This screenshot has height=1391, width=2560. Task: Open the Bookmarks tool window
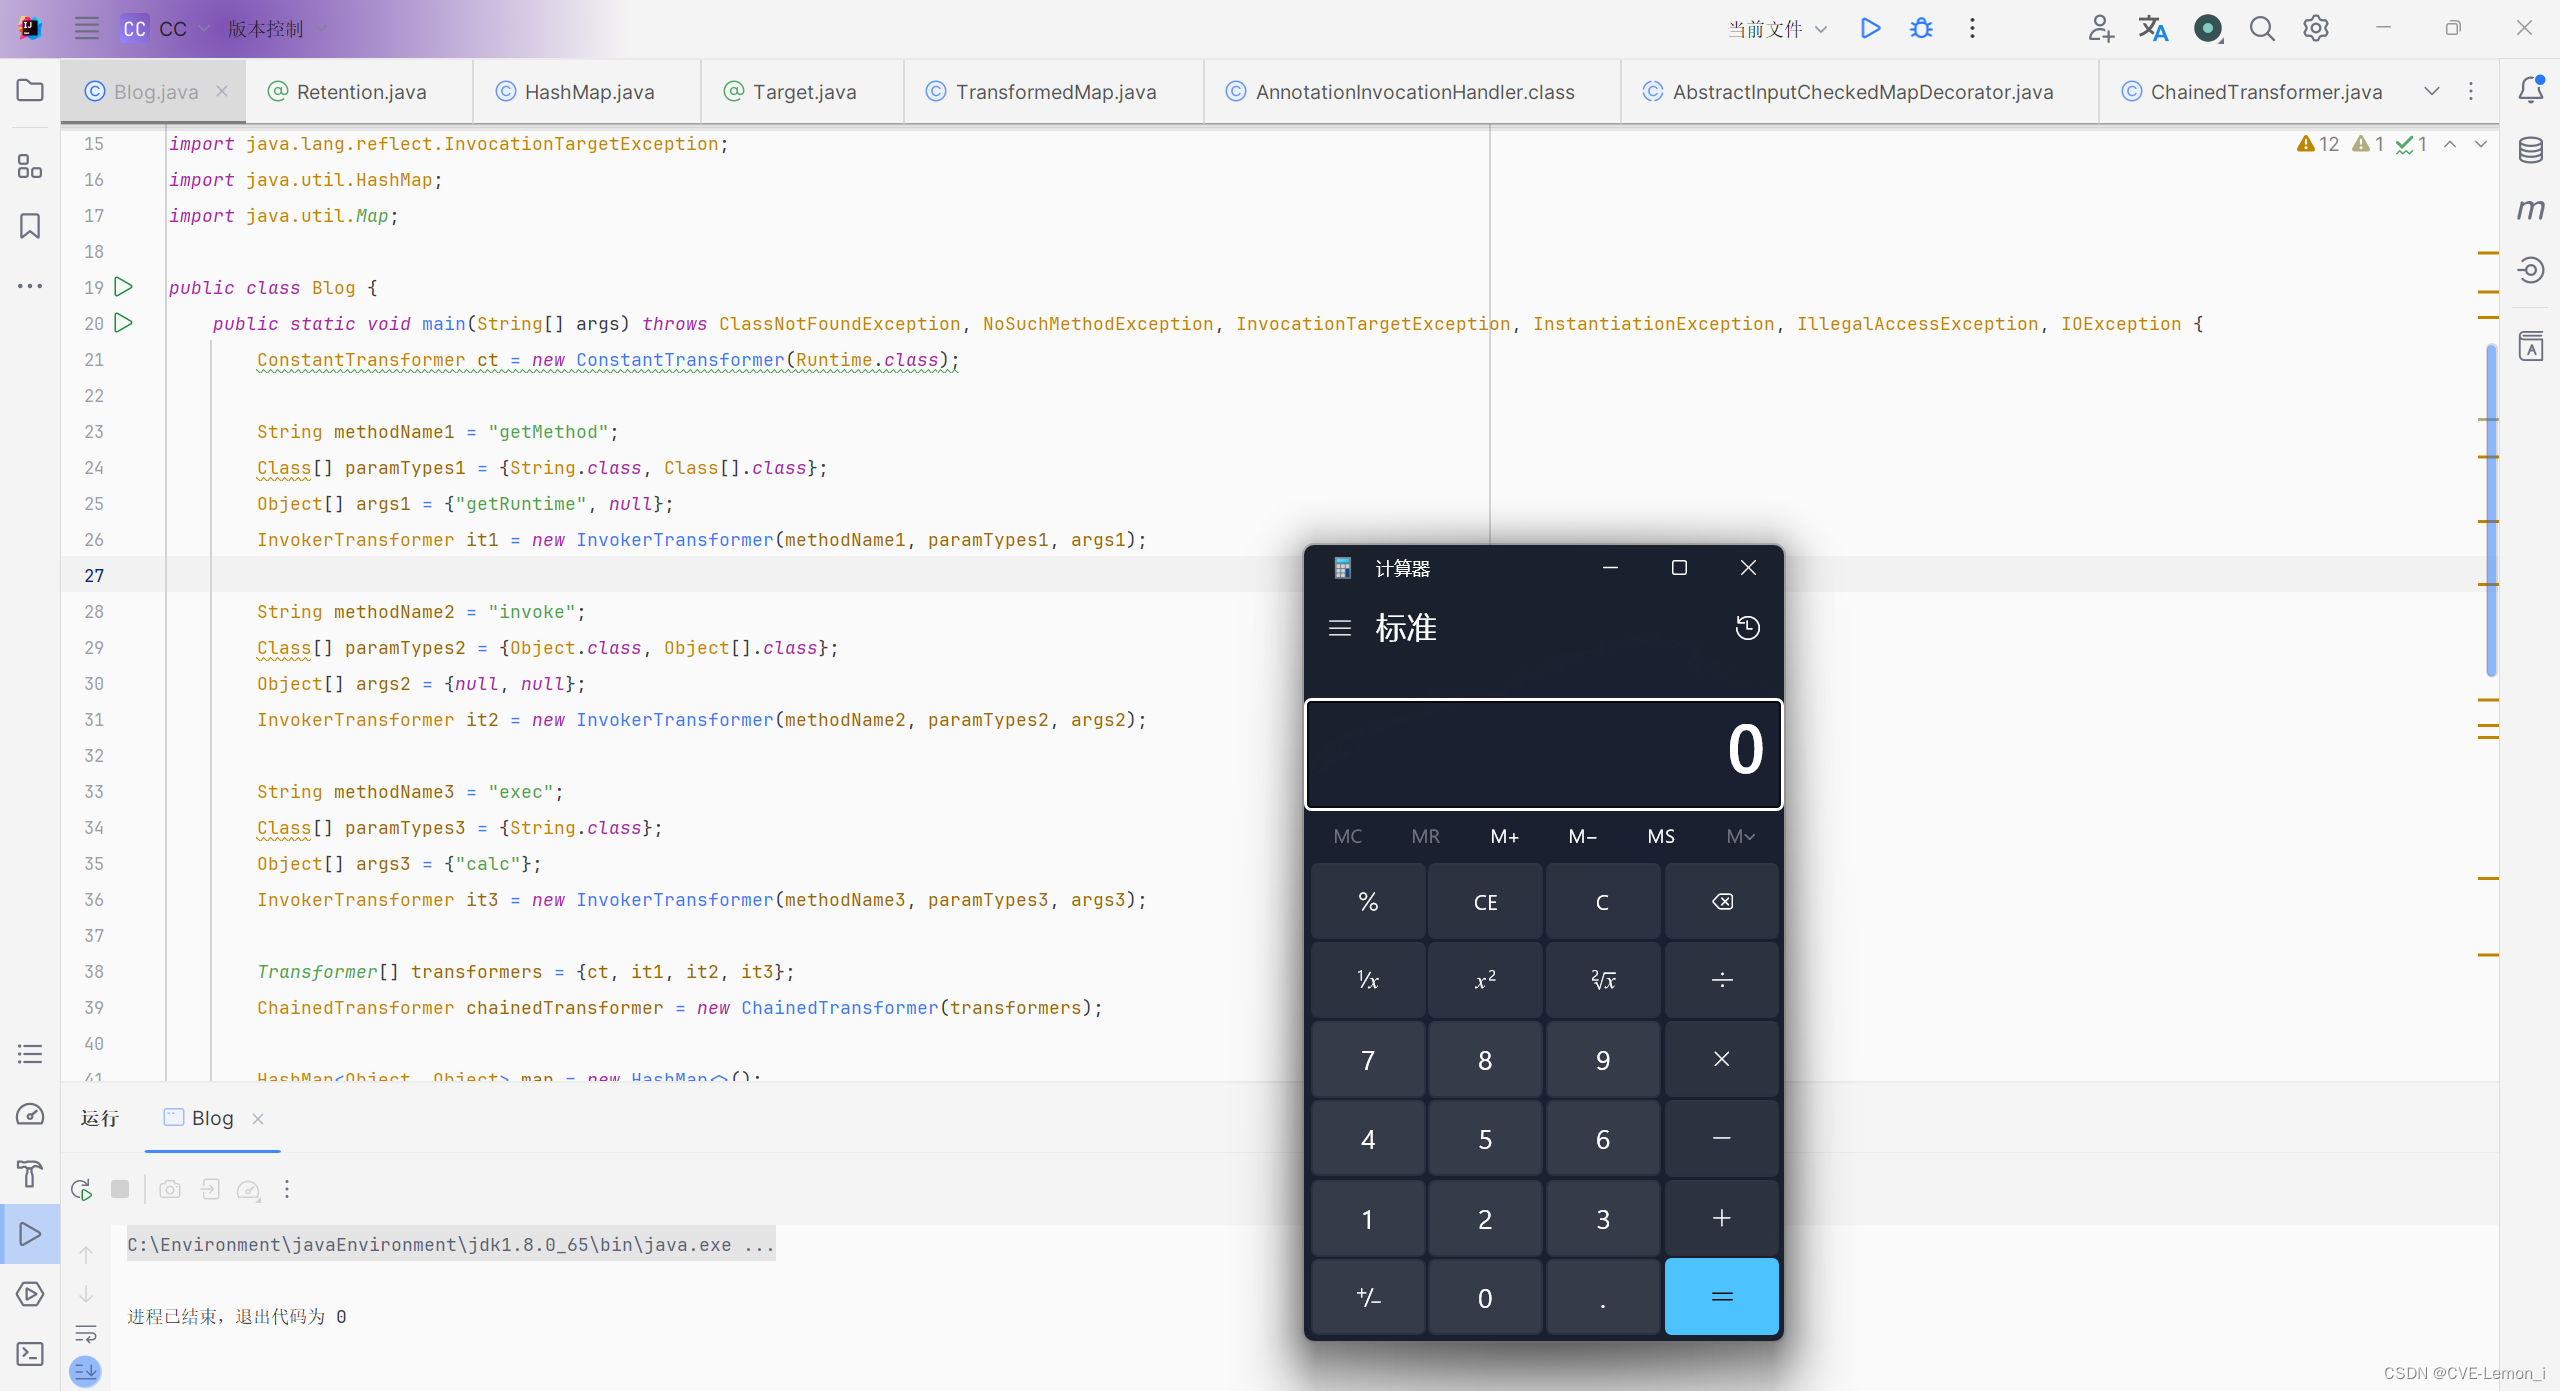click(x=30, y=226)
